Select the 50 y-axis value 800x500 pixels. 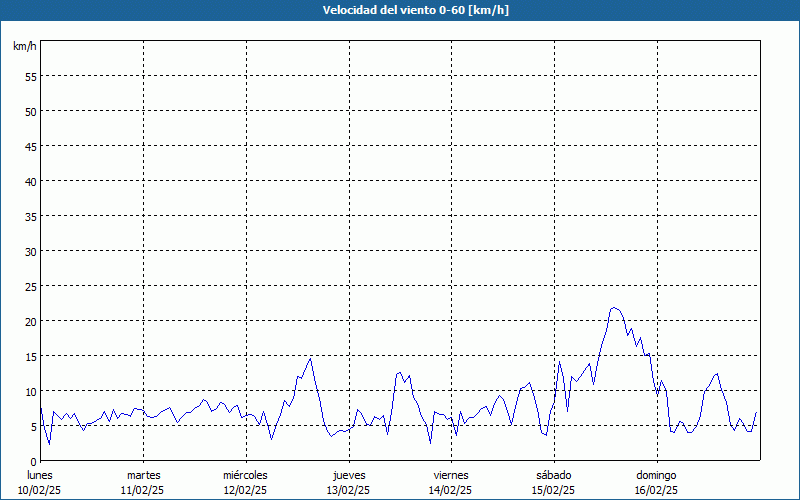coord(31,112)
